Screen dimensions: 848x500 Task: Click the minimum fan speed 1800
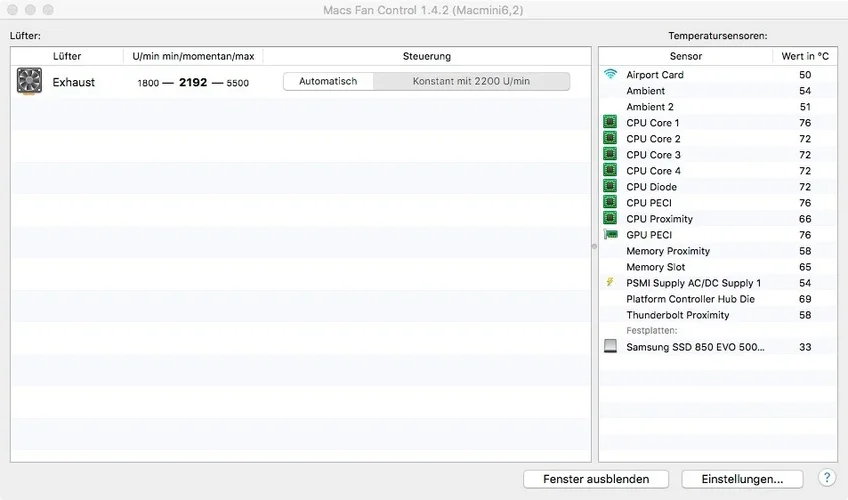click(148, 83)
